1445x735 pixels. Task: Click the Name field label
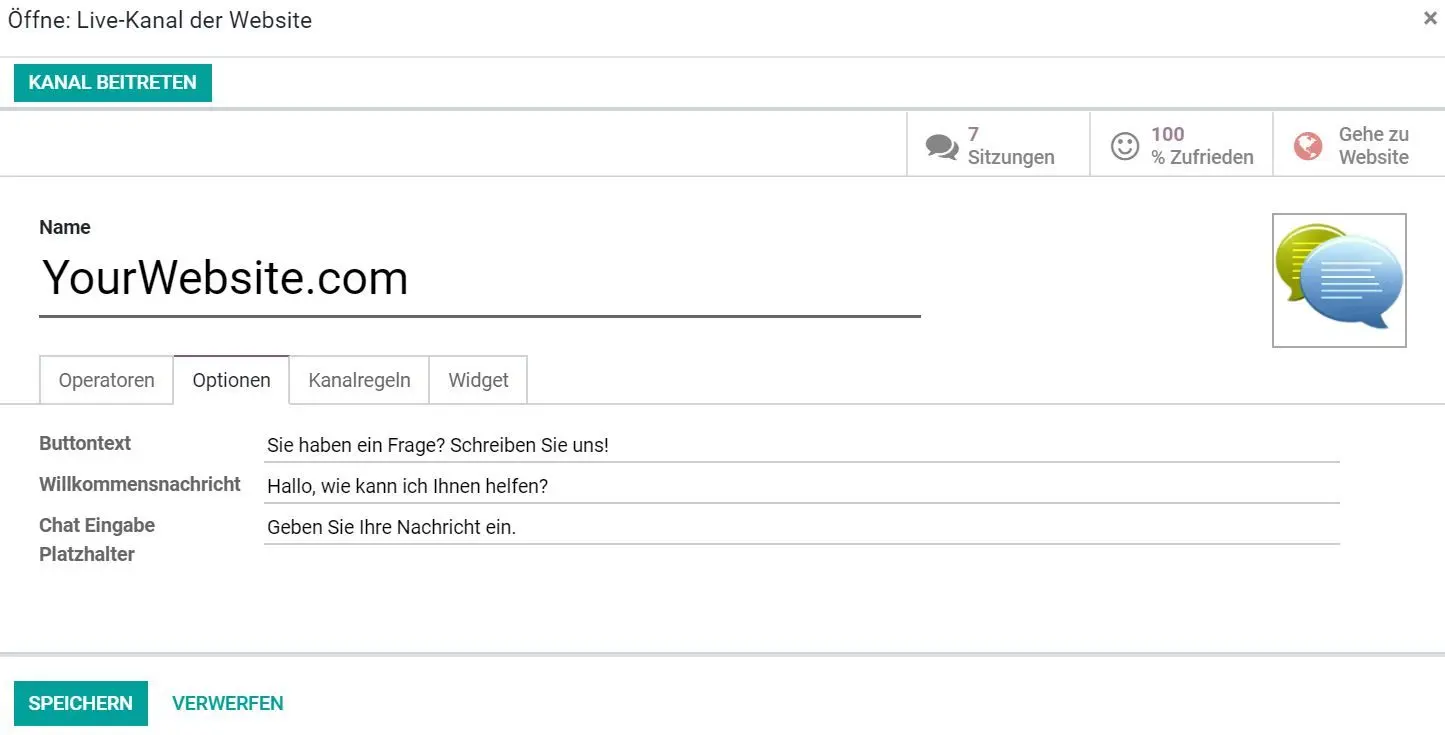pyautogui.click(x=65, y=227)
